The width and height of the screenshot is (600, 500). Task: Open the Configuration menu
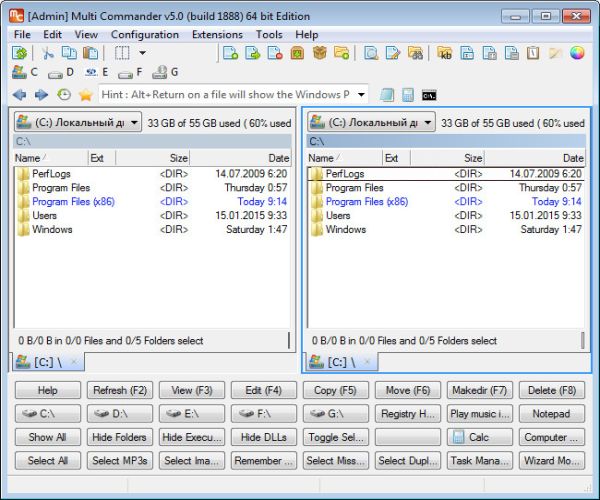[x=145, y=34]
